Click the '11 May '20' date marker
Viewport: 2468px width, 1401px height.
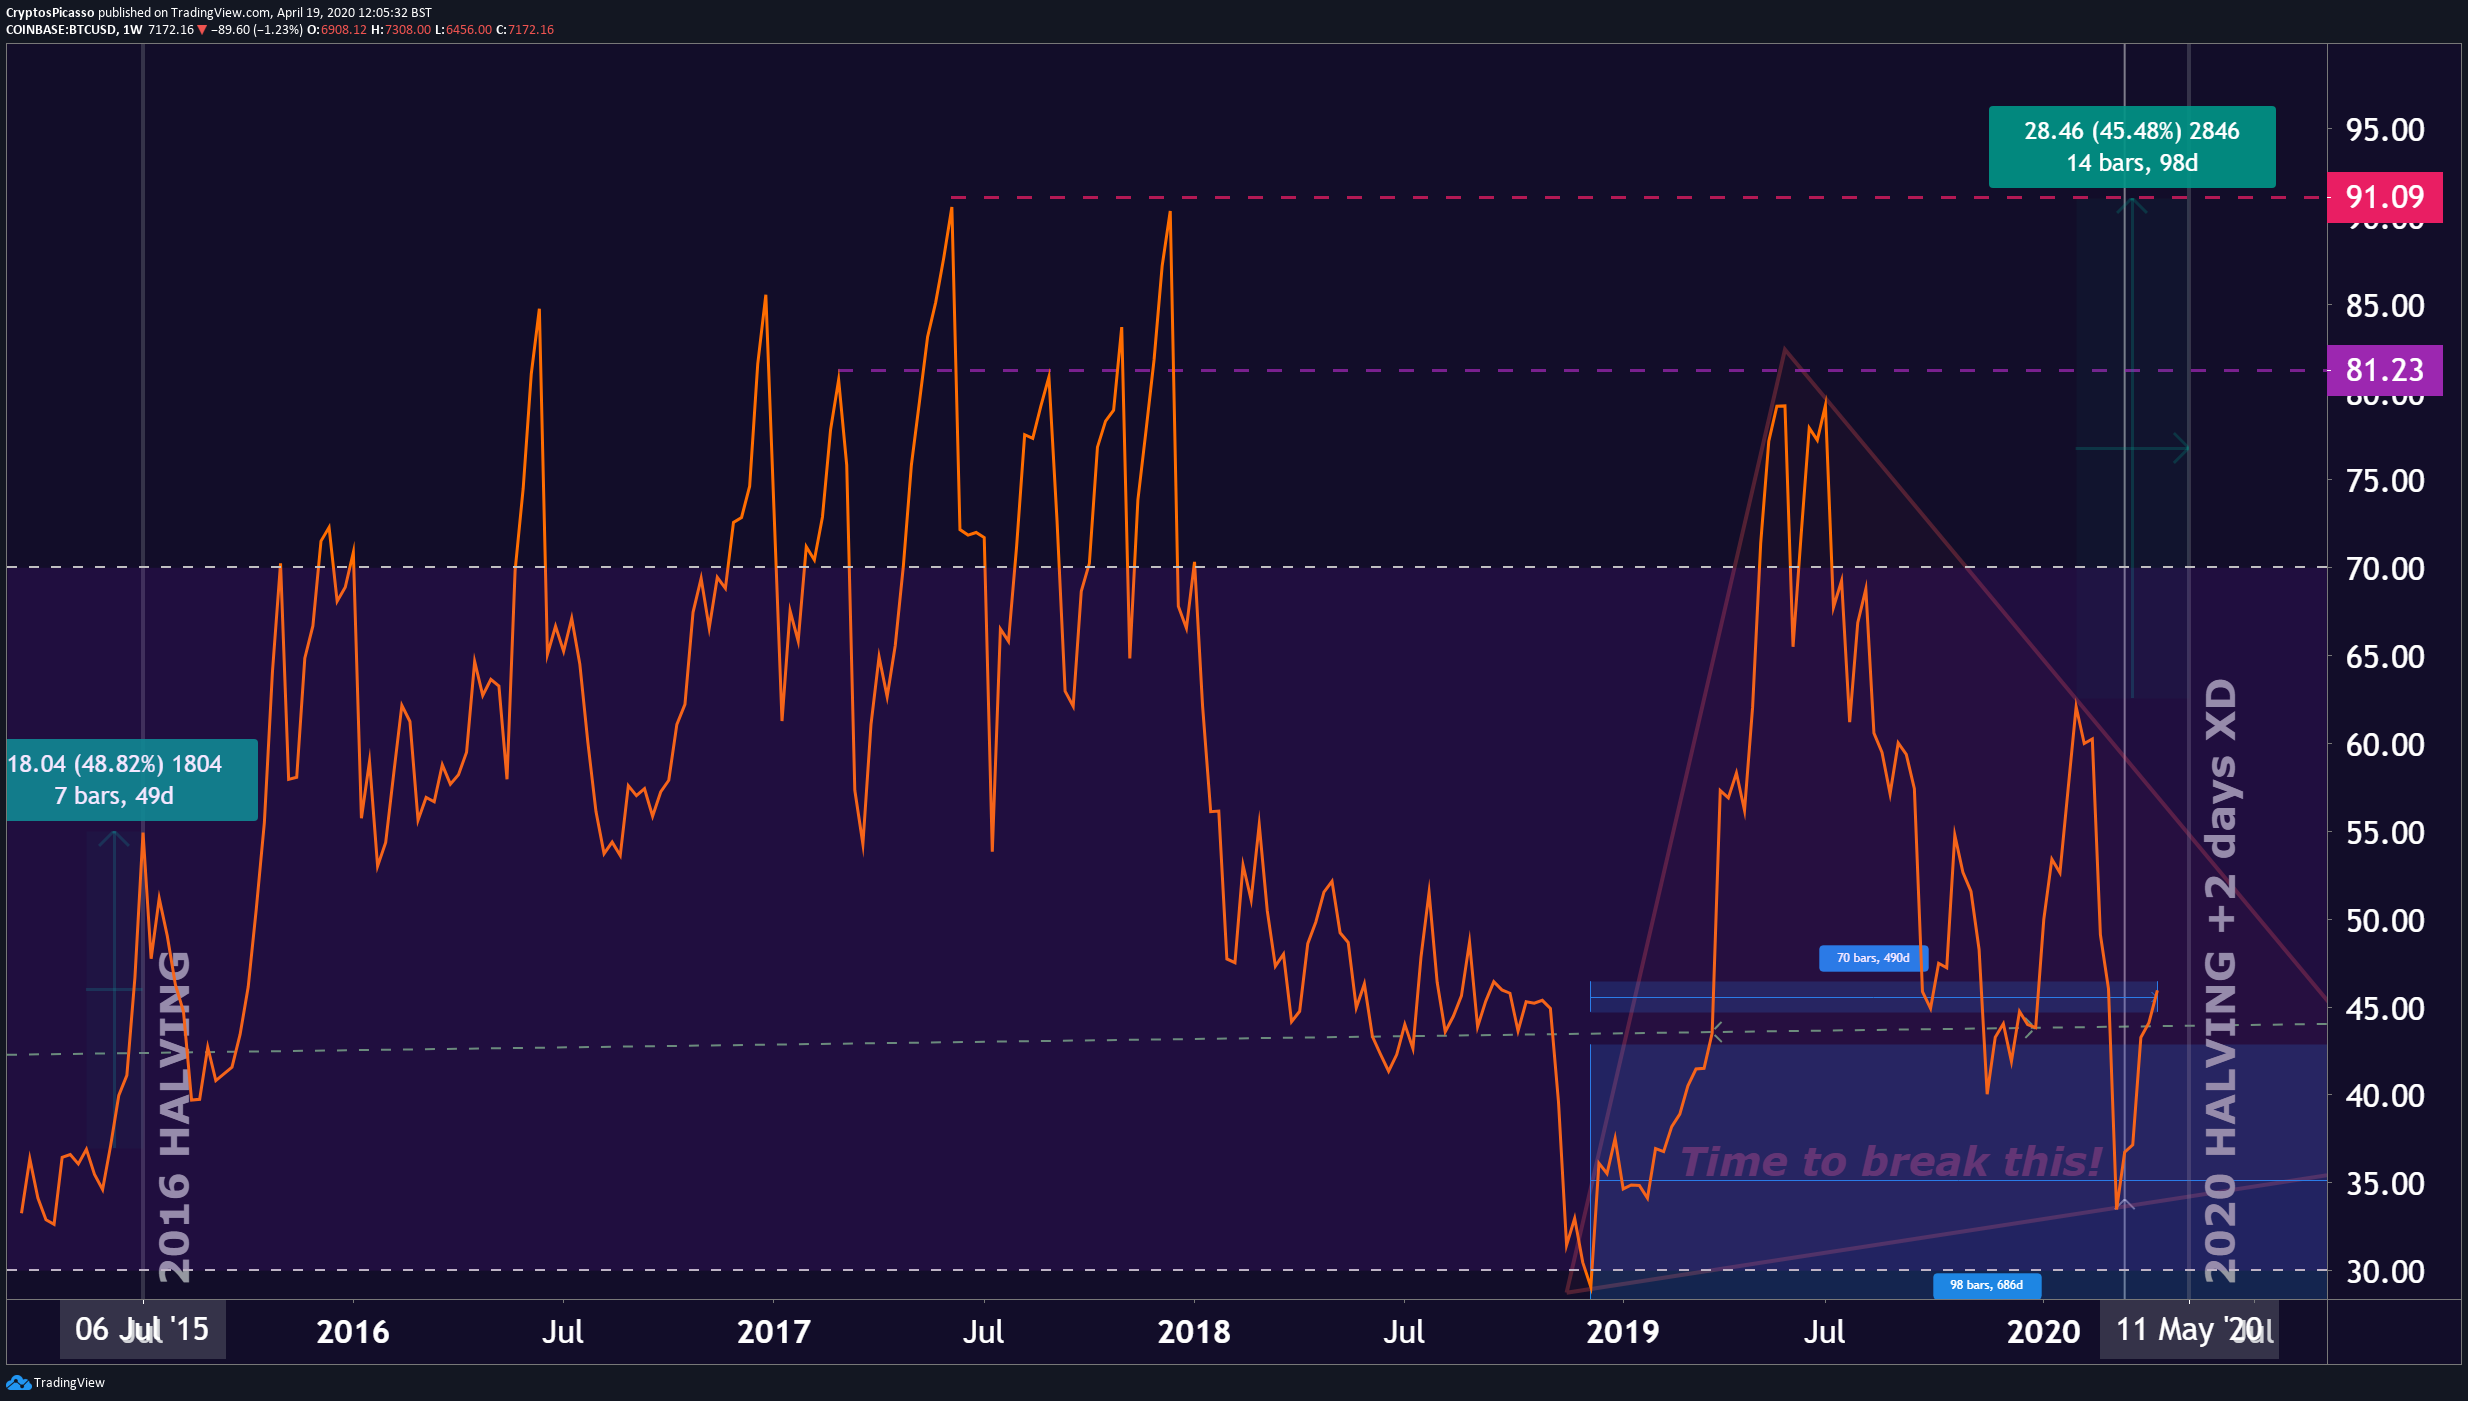point(2189,1329)
